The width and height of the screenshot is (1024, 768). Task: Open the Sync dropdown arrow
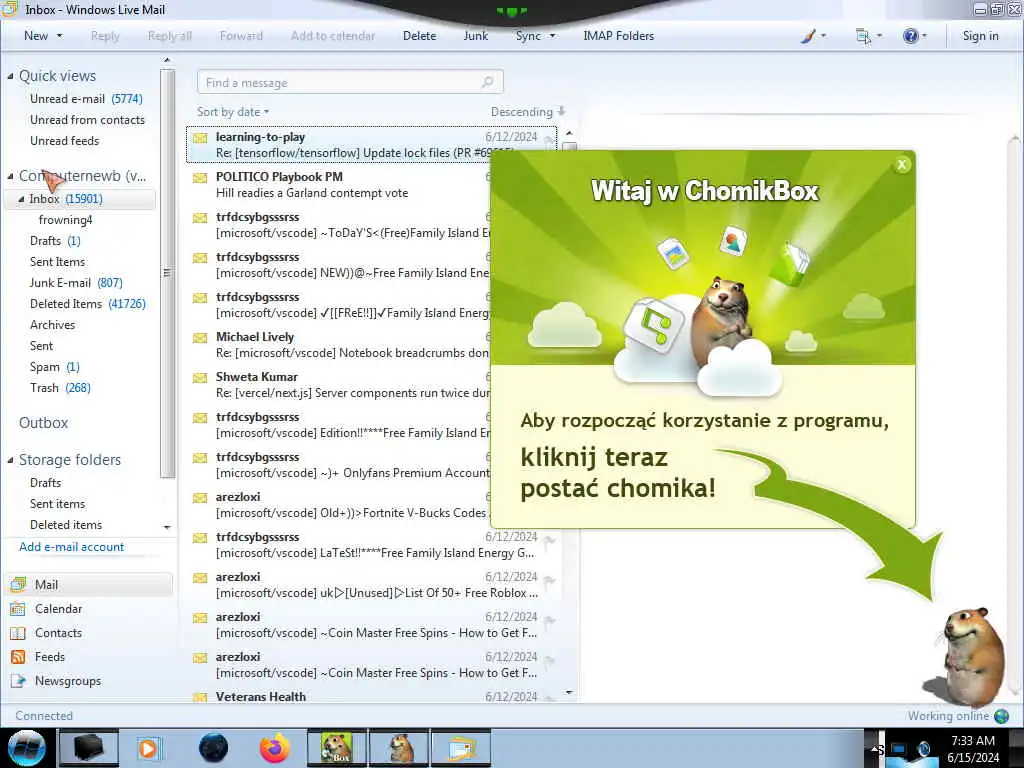pos(552,36)
